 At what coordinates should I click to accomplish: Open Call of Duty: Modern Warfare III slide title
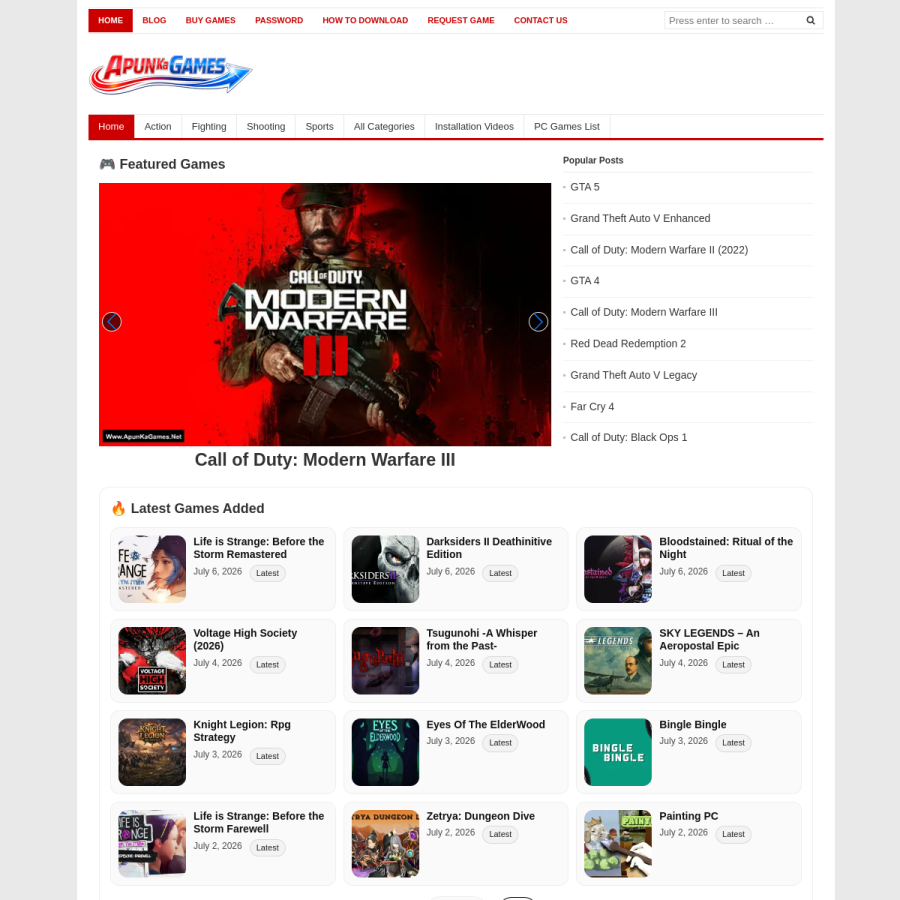point(325,460)
